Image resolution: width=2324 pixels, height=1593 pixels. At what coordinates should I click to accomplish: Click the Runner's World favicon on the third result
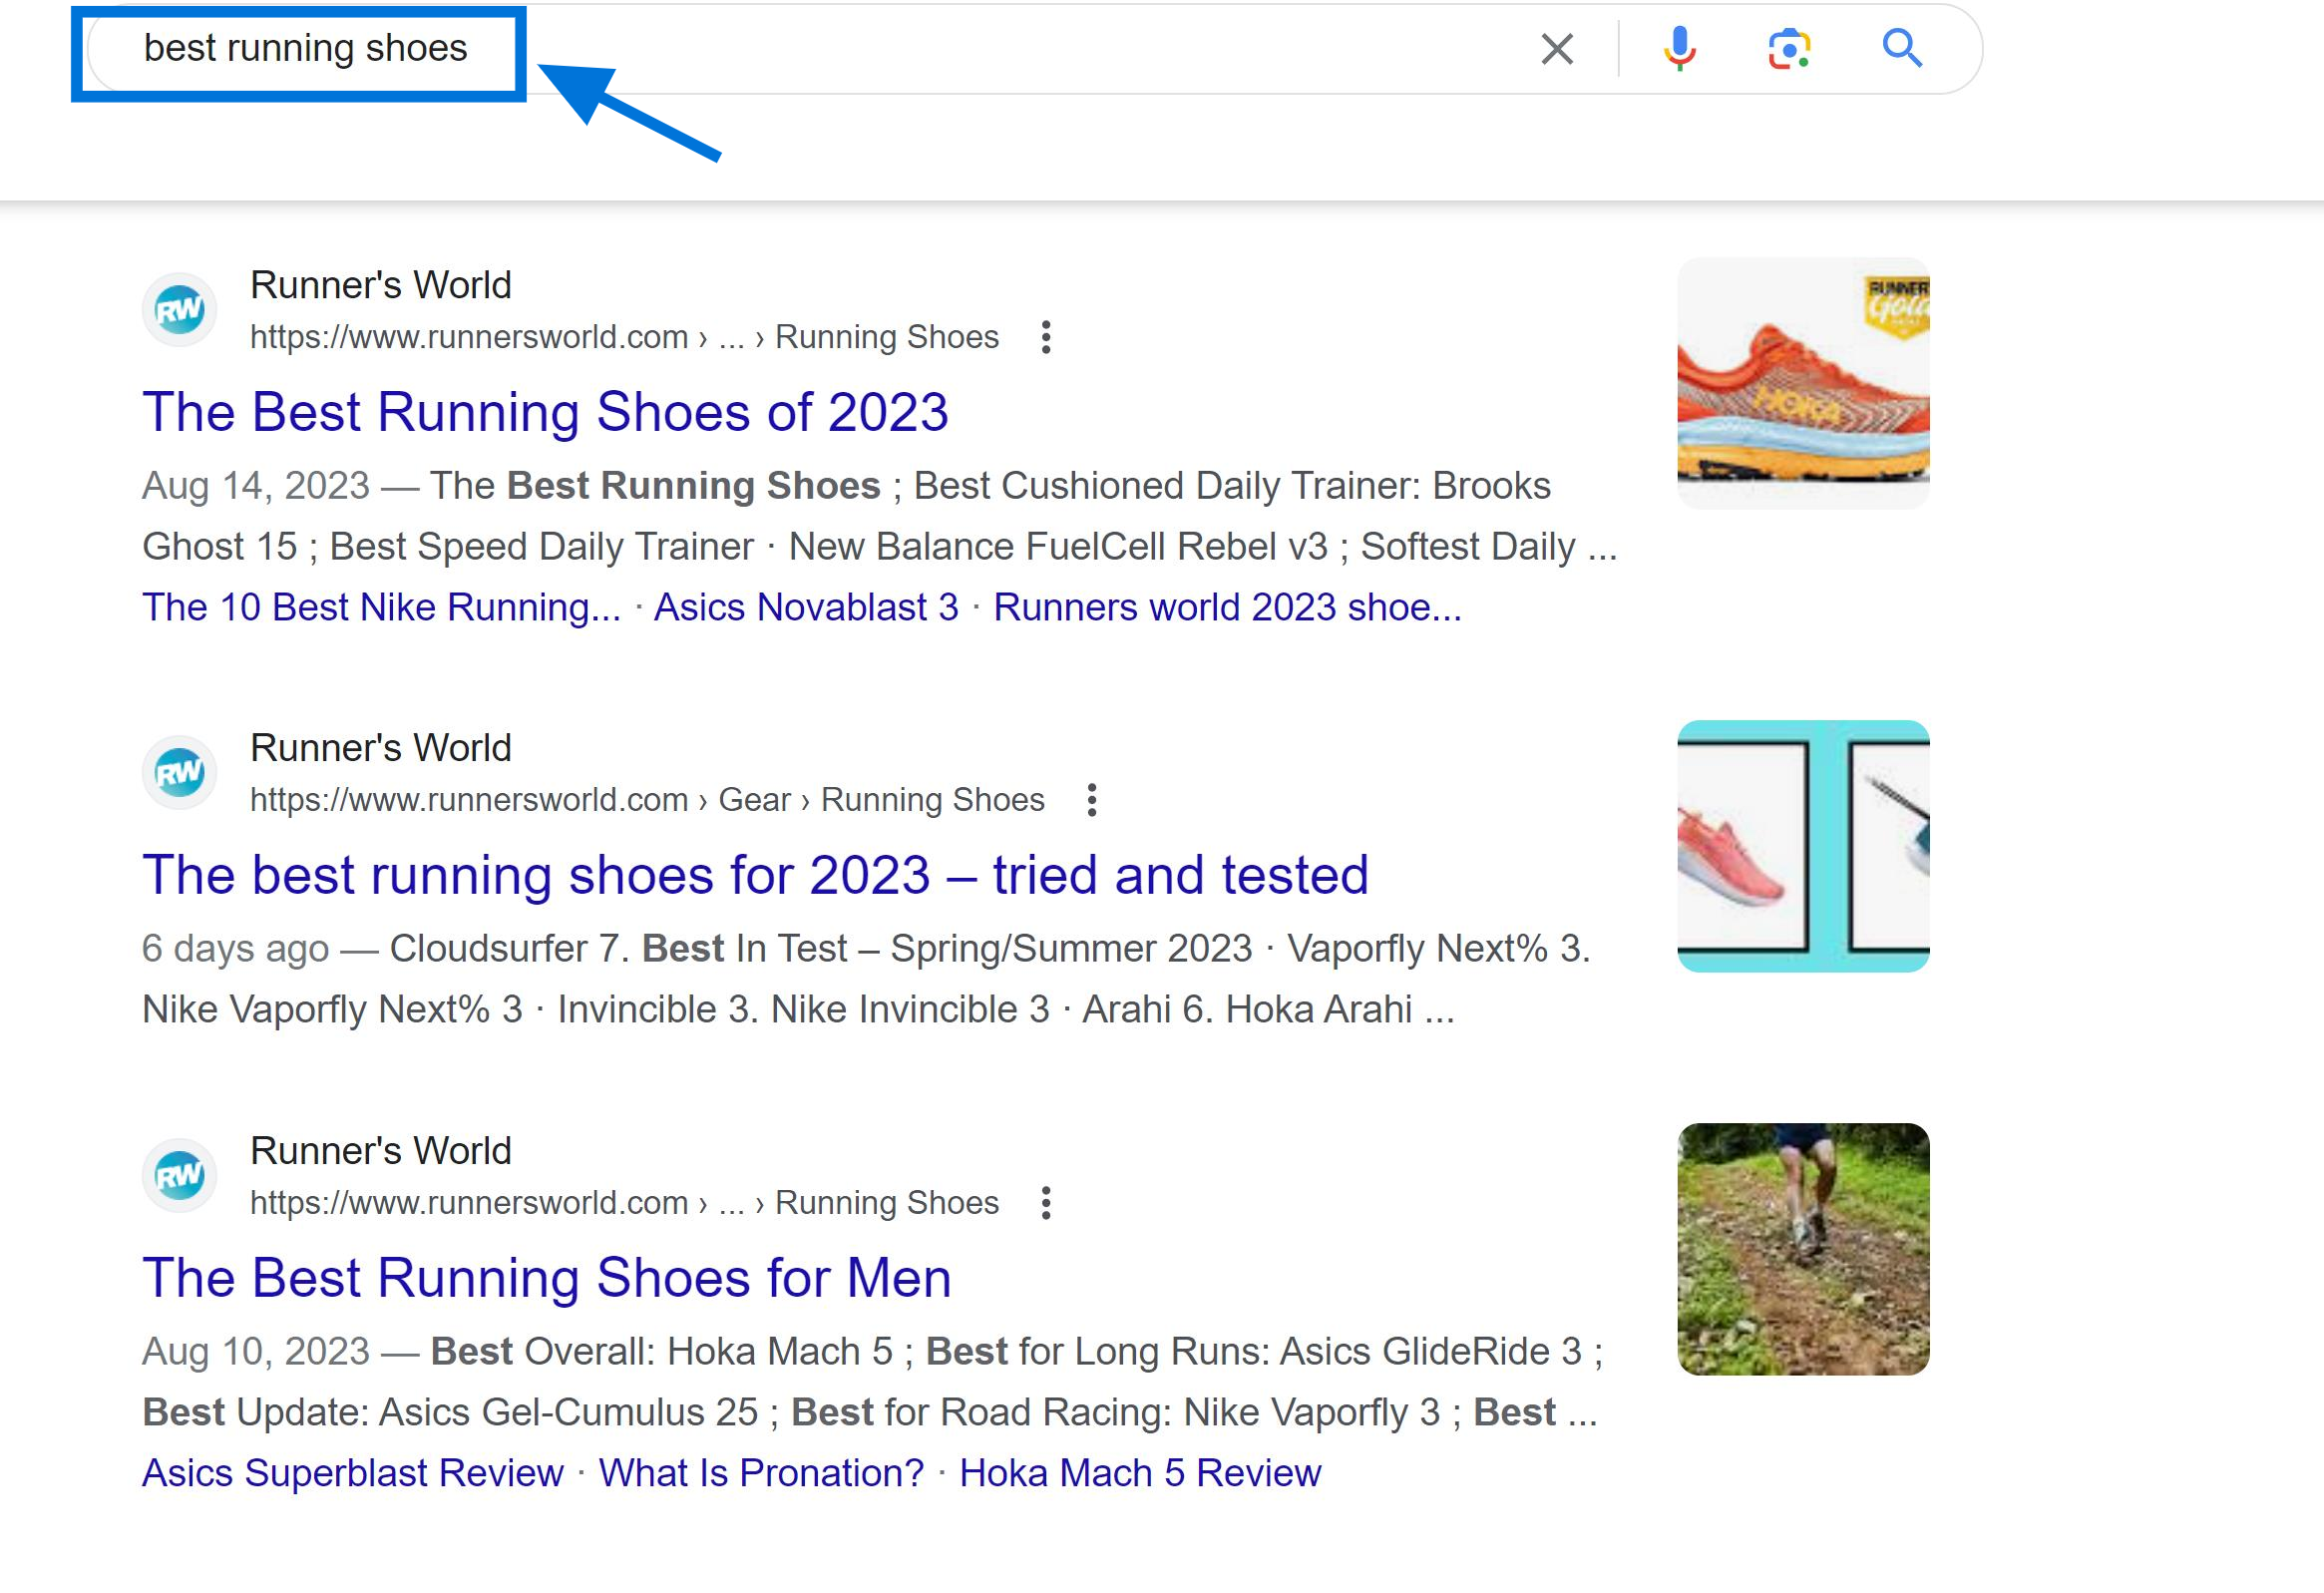179,1175
